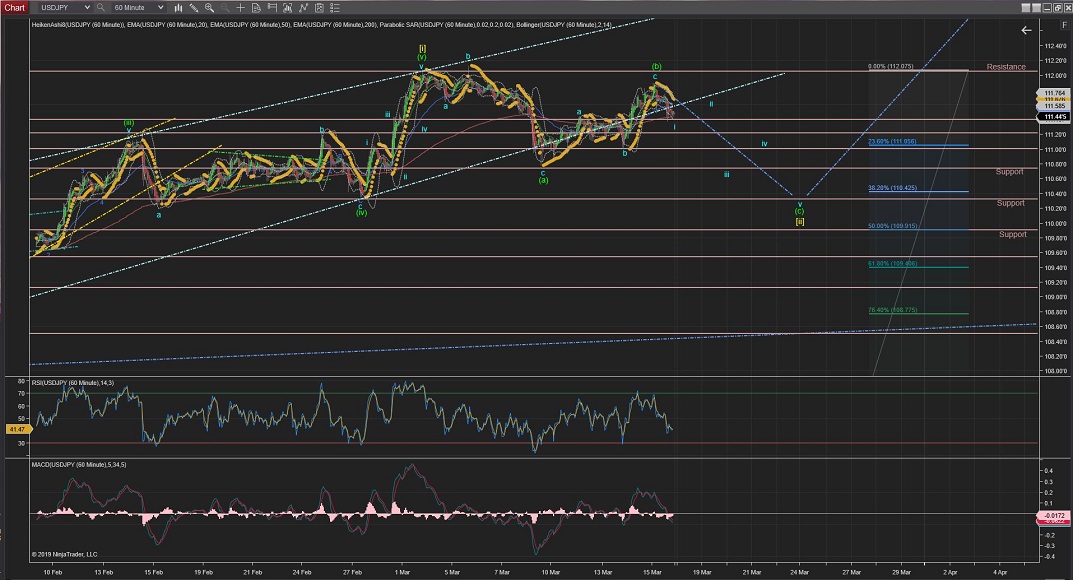
Task: Select the drawing tools pencil icon
Action: [x=194, y=8]
